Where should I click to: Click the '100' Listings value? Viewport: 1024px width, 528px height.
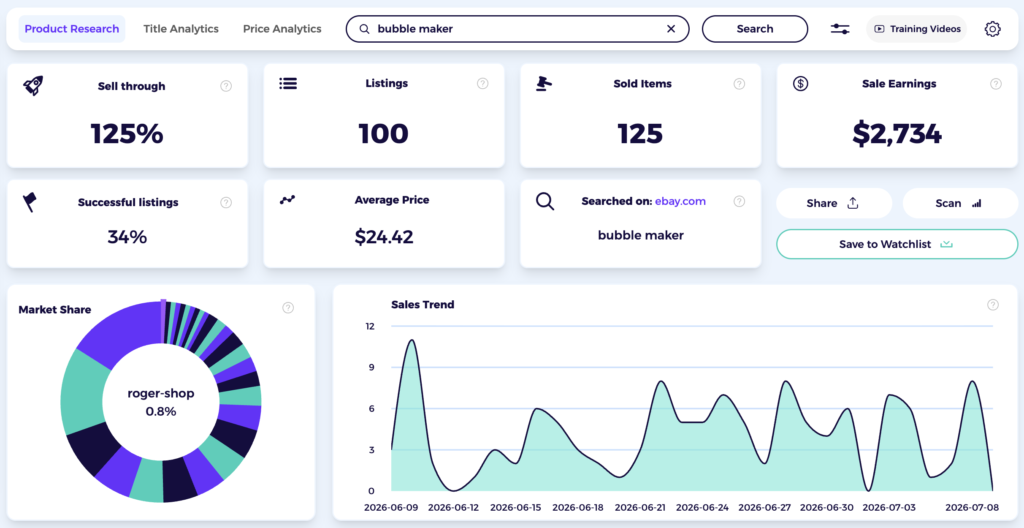[x=384, y=133]
